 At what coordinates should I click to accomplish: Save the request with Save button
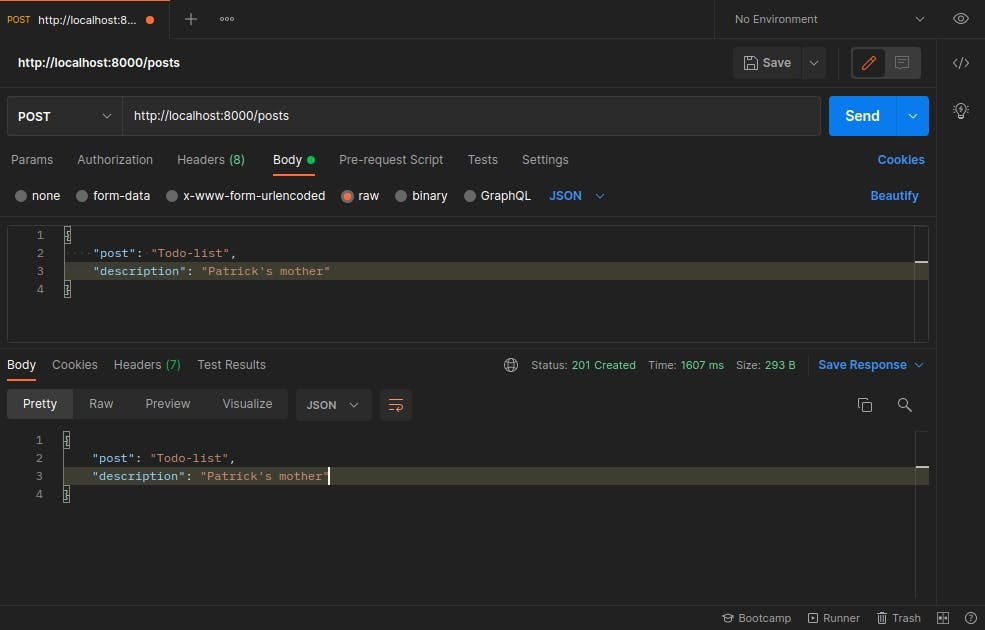[767, 63]
